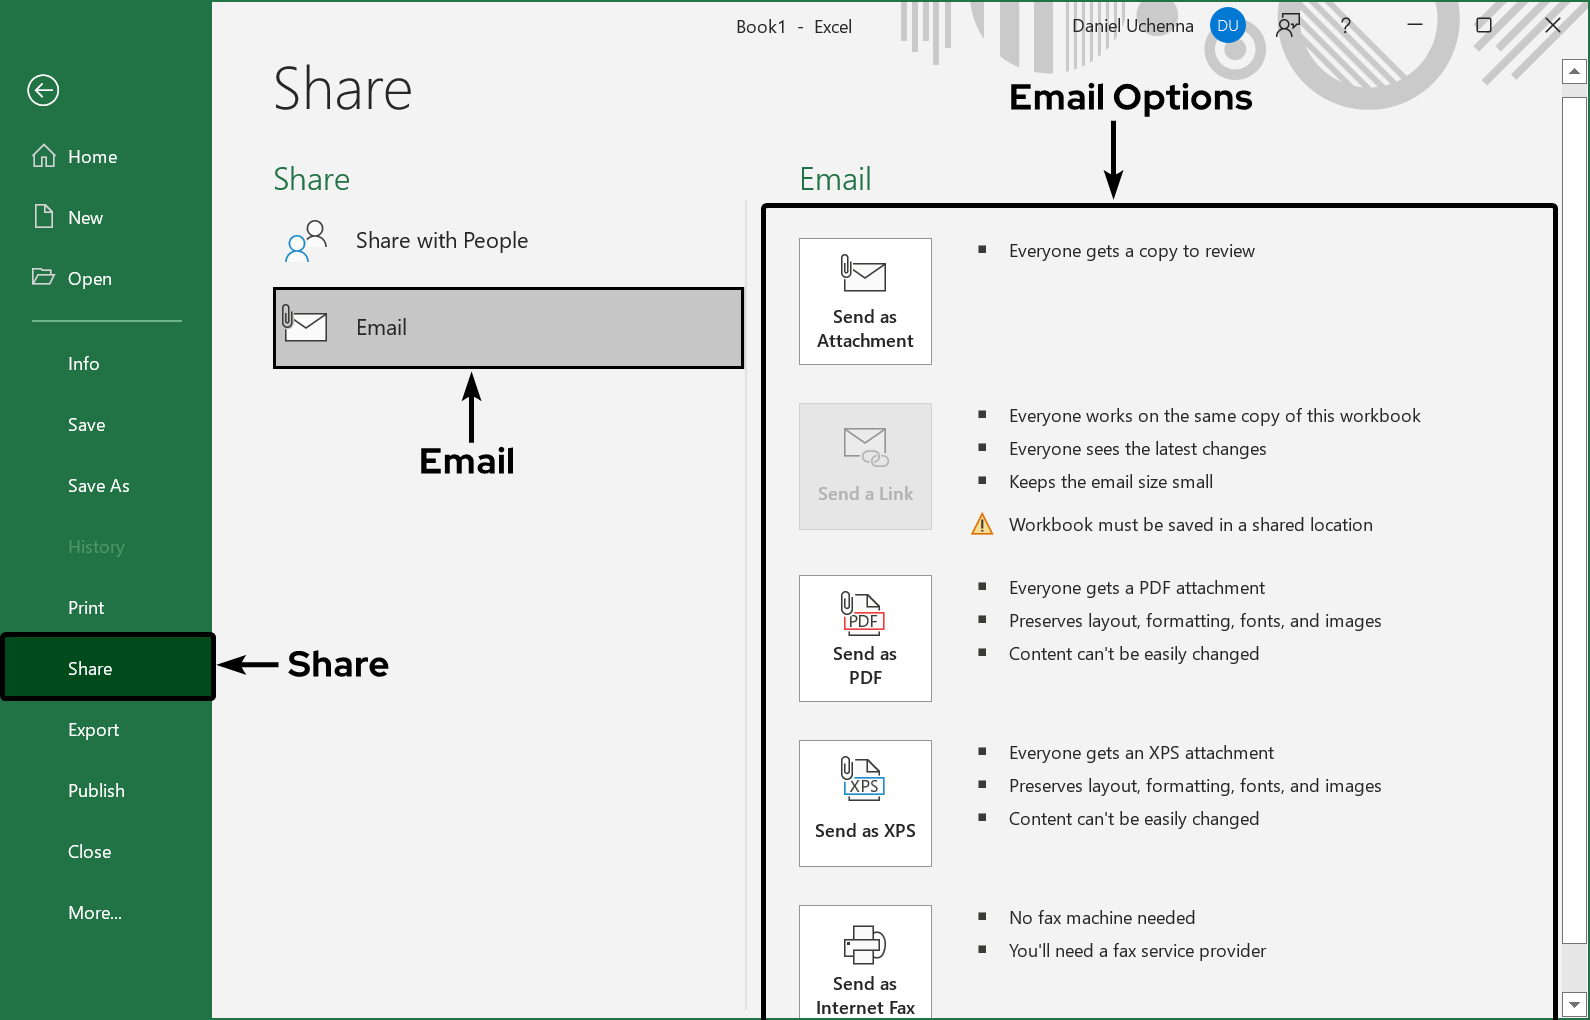Click the envelope icon in Email option
1590x1020 pixels.
point(305,324)
